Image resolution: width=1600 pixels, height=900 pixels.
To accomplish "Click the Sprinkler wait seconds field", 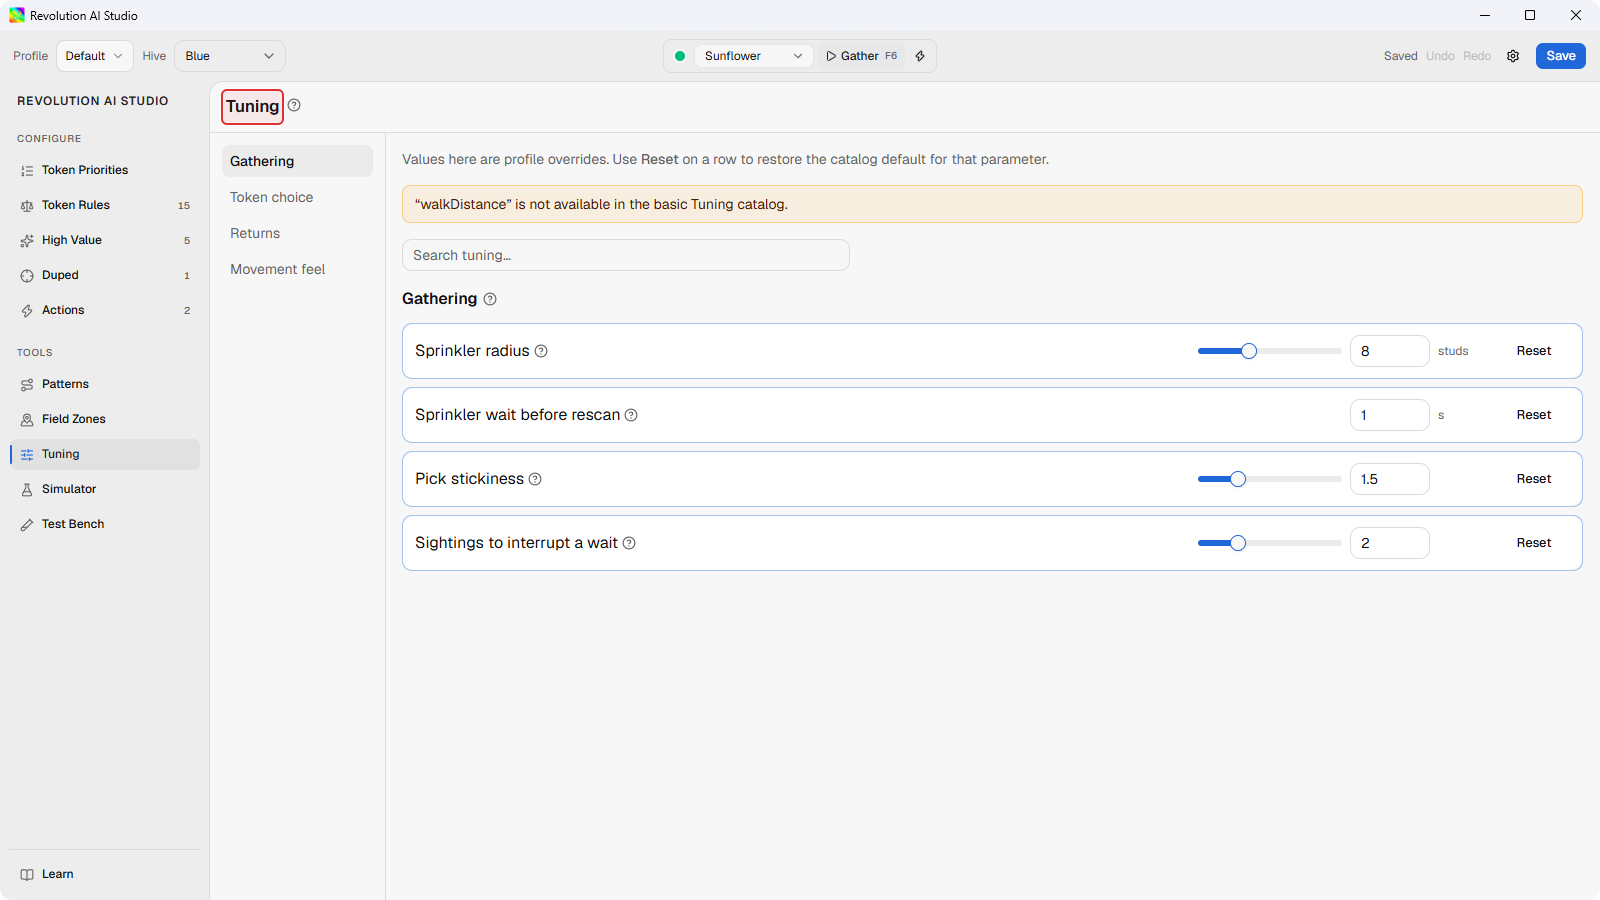I will pyautogui.click(x=1390, y=415).
